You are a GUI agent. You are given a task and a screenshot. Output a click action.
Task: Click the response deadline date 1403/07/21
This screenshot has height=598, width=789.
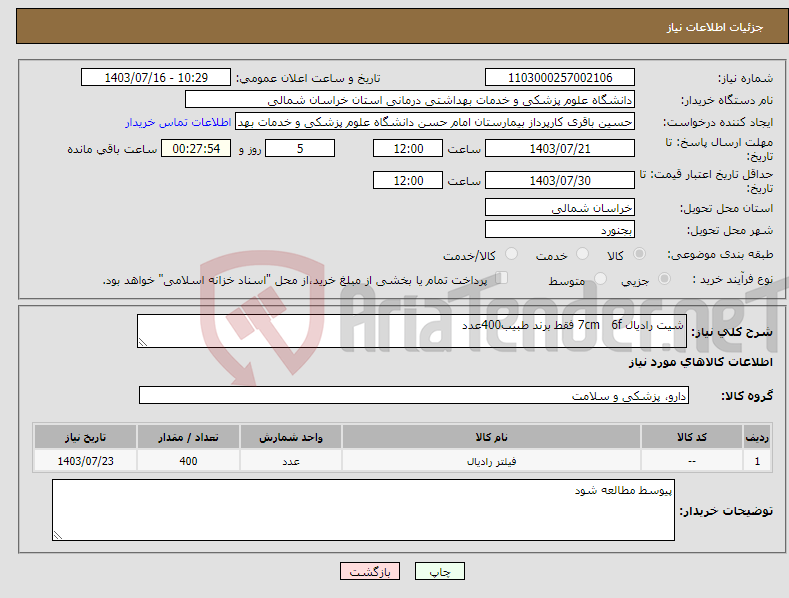560,148
